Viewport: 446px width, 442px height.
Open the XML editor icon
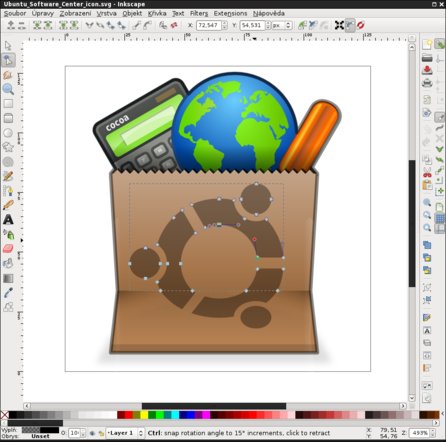point(427,356)
